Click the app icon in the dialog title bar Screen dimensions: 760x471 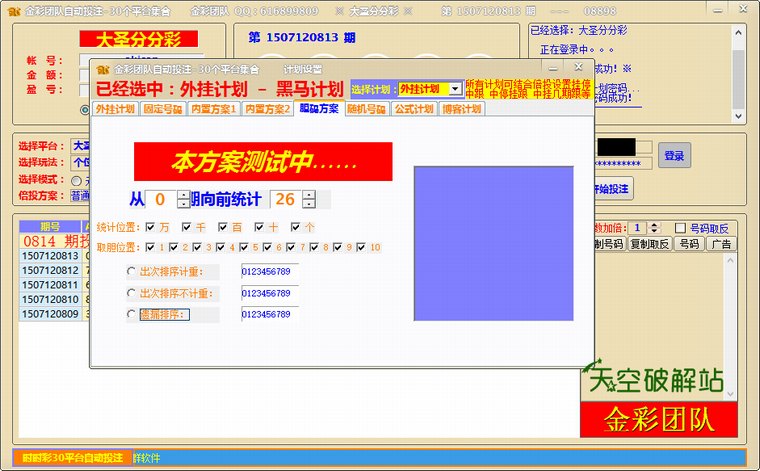[x=102, y=70]
